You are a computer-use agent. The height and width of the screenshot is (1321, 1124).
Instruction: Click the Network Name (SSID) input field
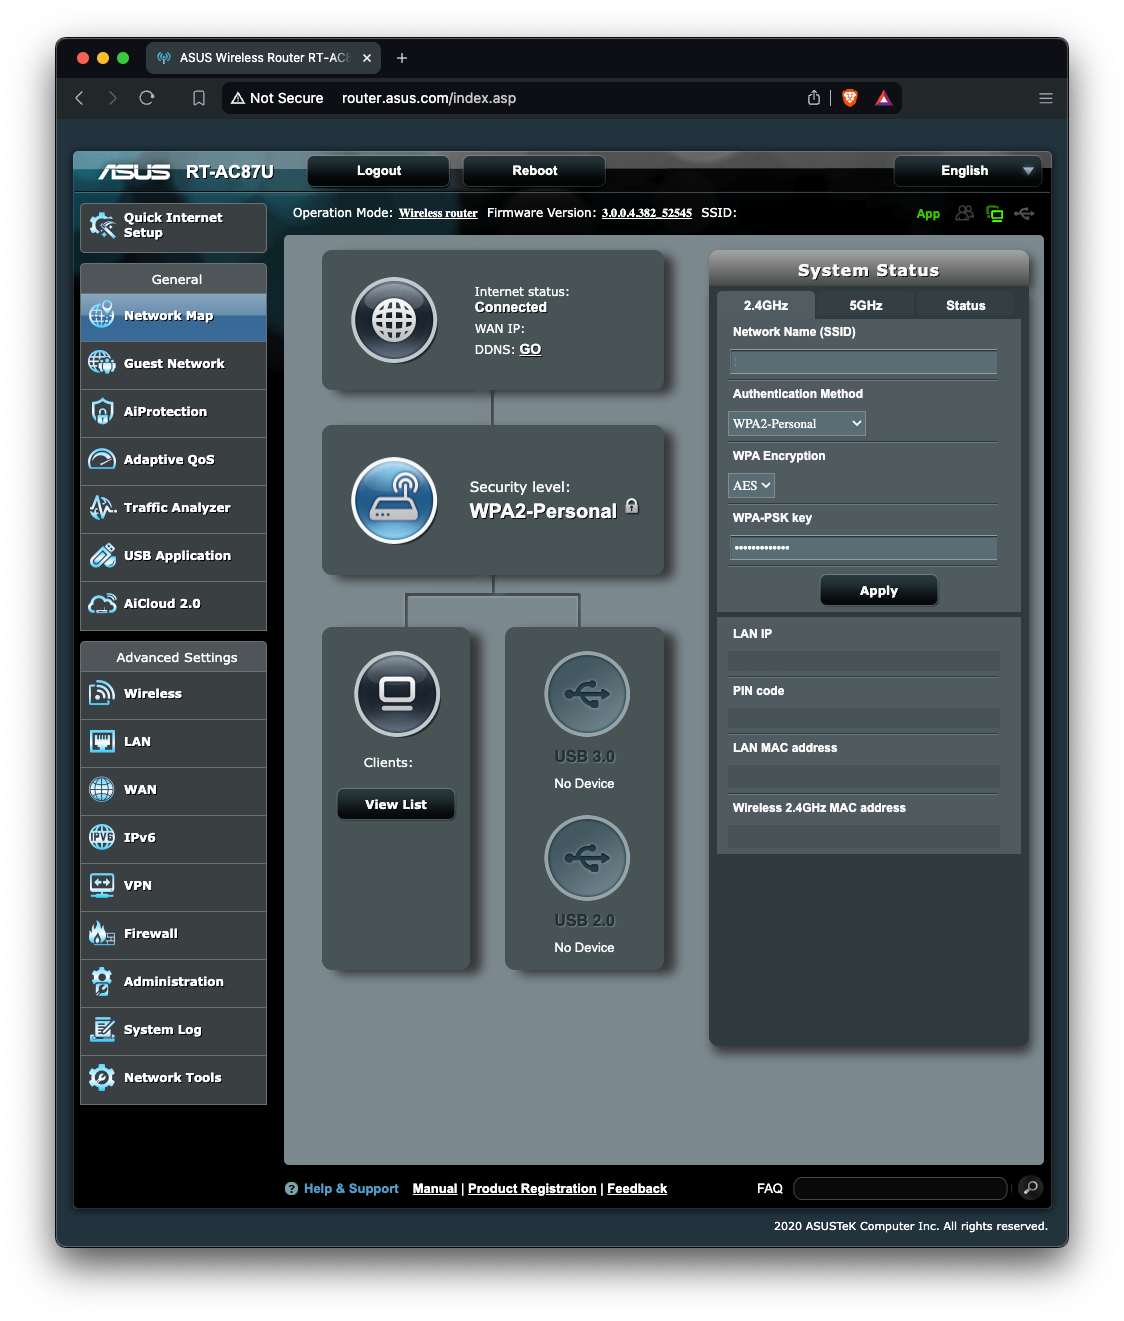click(x=864, y=362)
